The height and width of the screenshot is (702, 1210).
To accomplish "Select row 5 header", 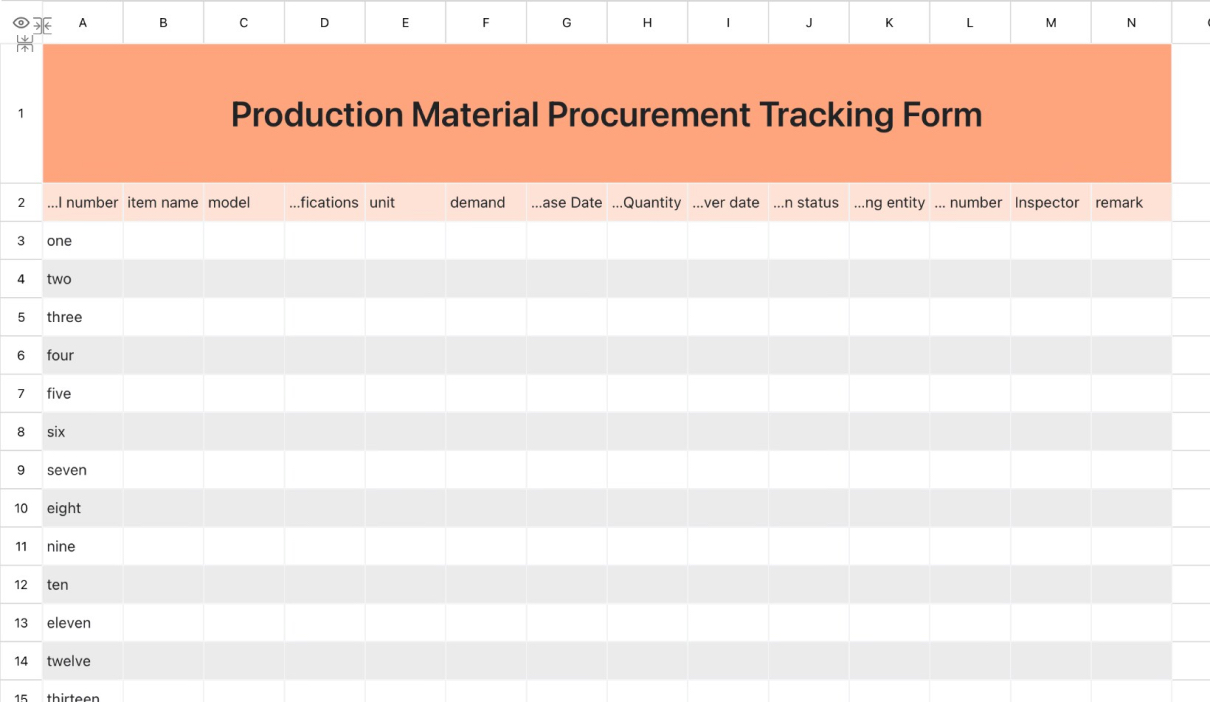I will pyautogui.click(x=21, y=317).
